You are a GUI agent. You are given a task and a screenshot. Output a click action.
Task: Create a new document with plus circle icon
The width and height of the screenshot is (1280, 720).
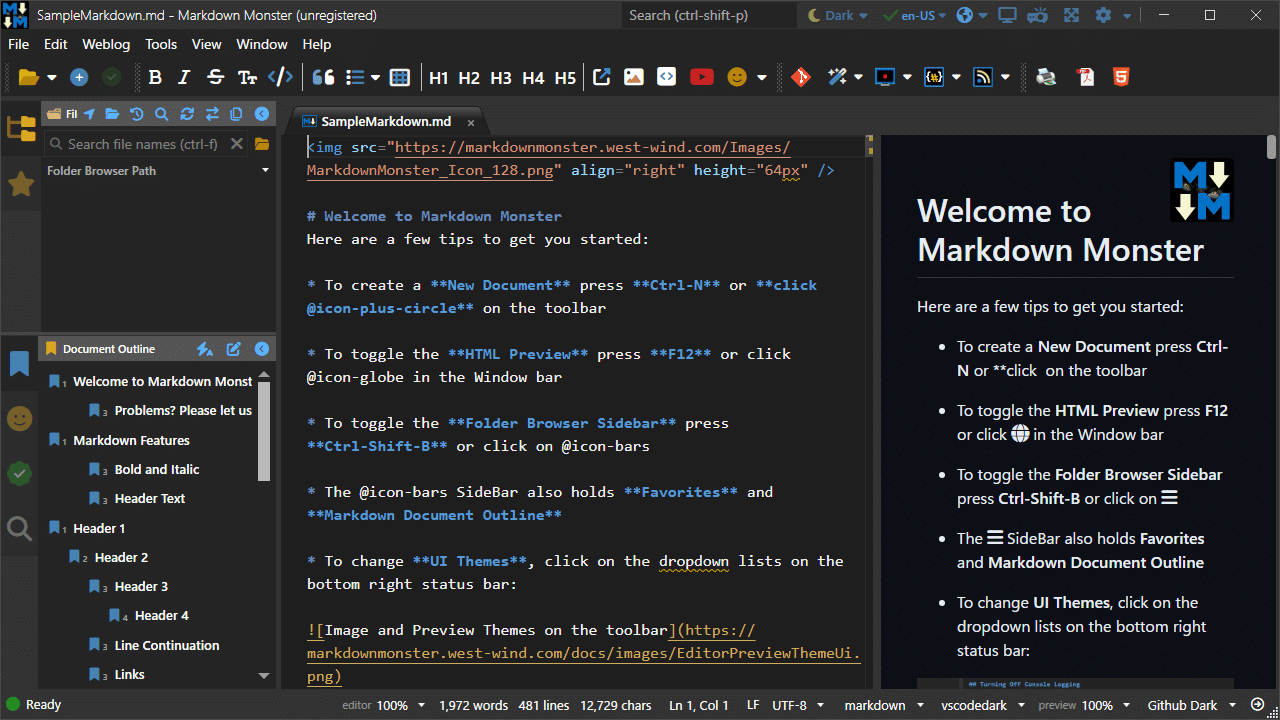click(79, 77)
